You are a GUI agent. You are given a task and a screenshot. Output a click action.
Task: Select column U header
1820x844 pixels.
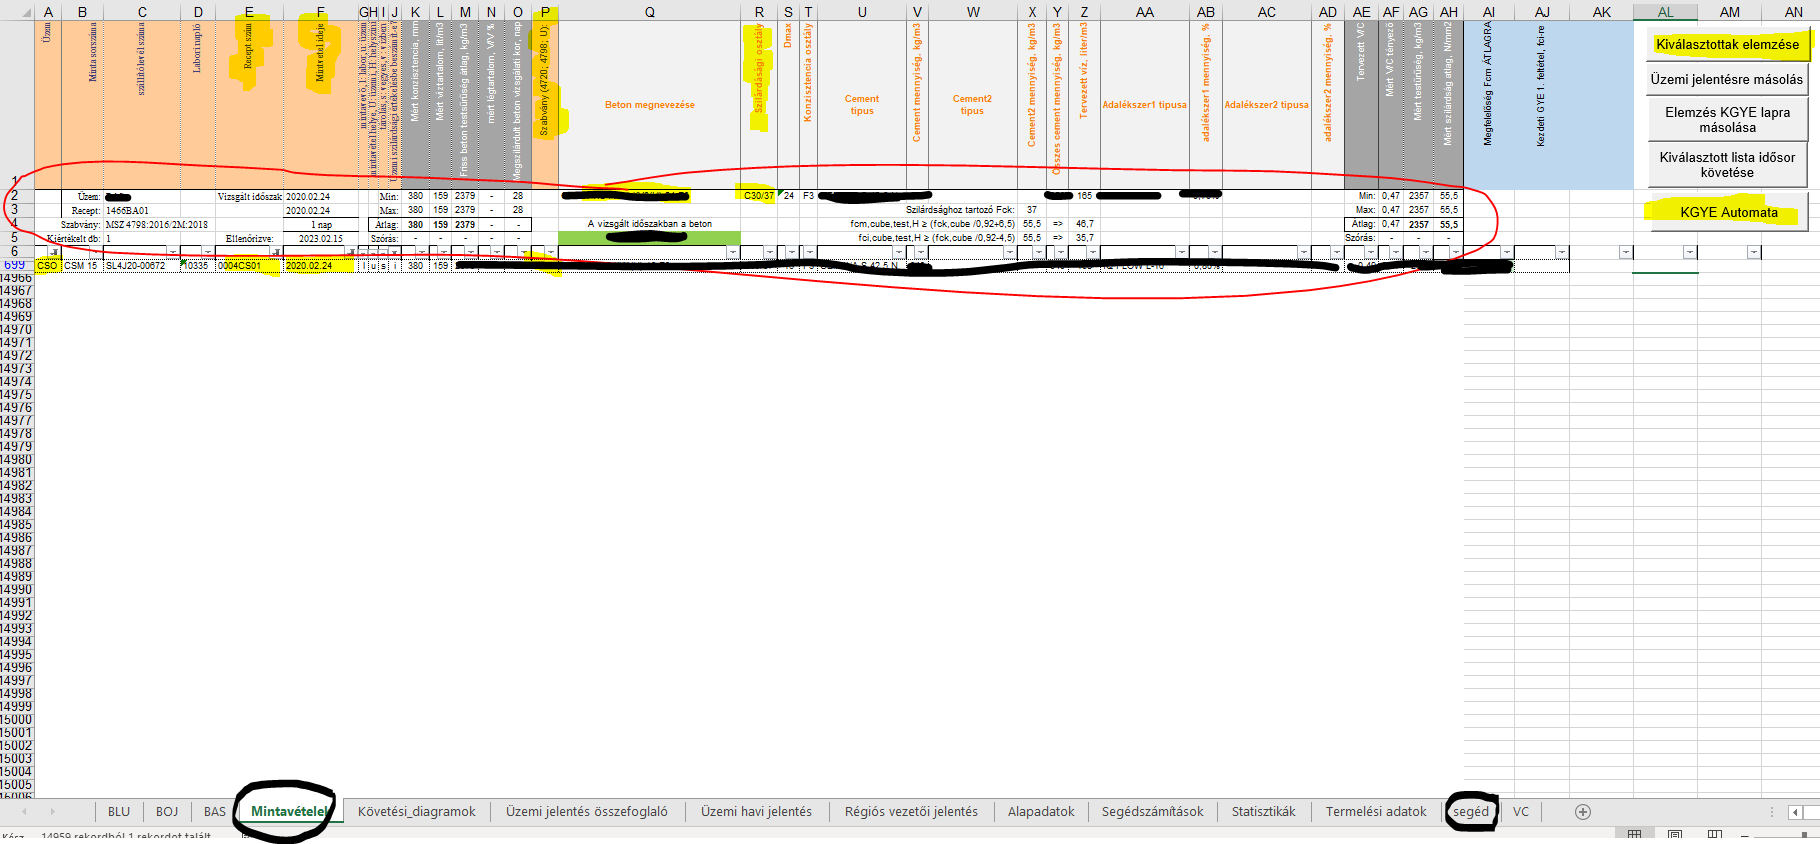click(x=862, y=12)
